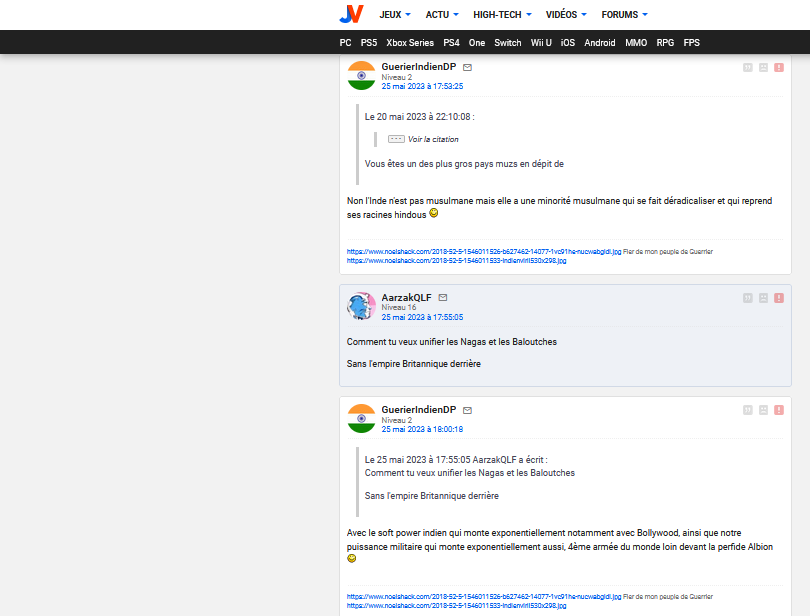Image resolution: width=810 pixels, height=616 pixels.
Task: Send private message to AarzakQLF via envelope
Action: 443,297
